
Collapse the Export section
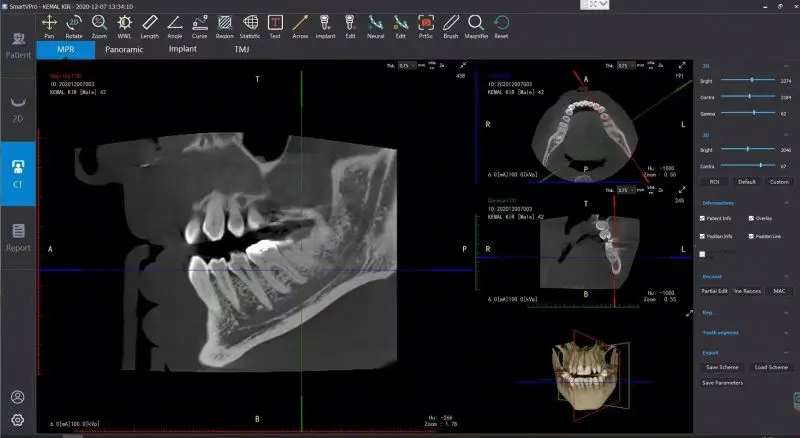(x=786, y=352)
